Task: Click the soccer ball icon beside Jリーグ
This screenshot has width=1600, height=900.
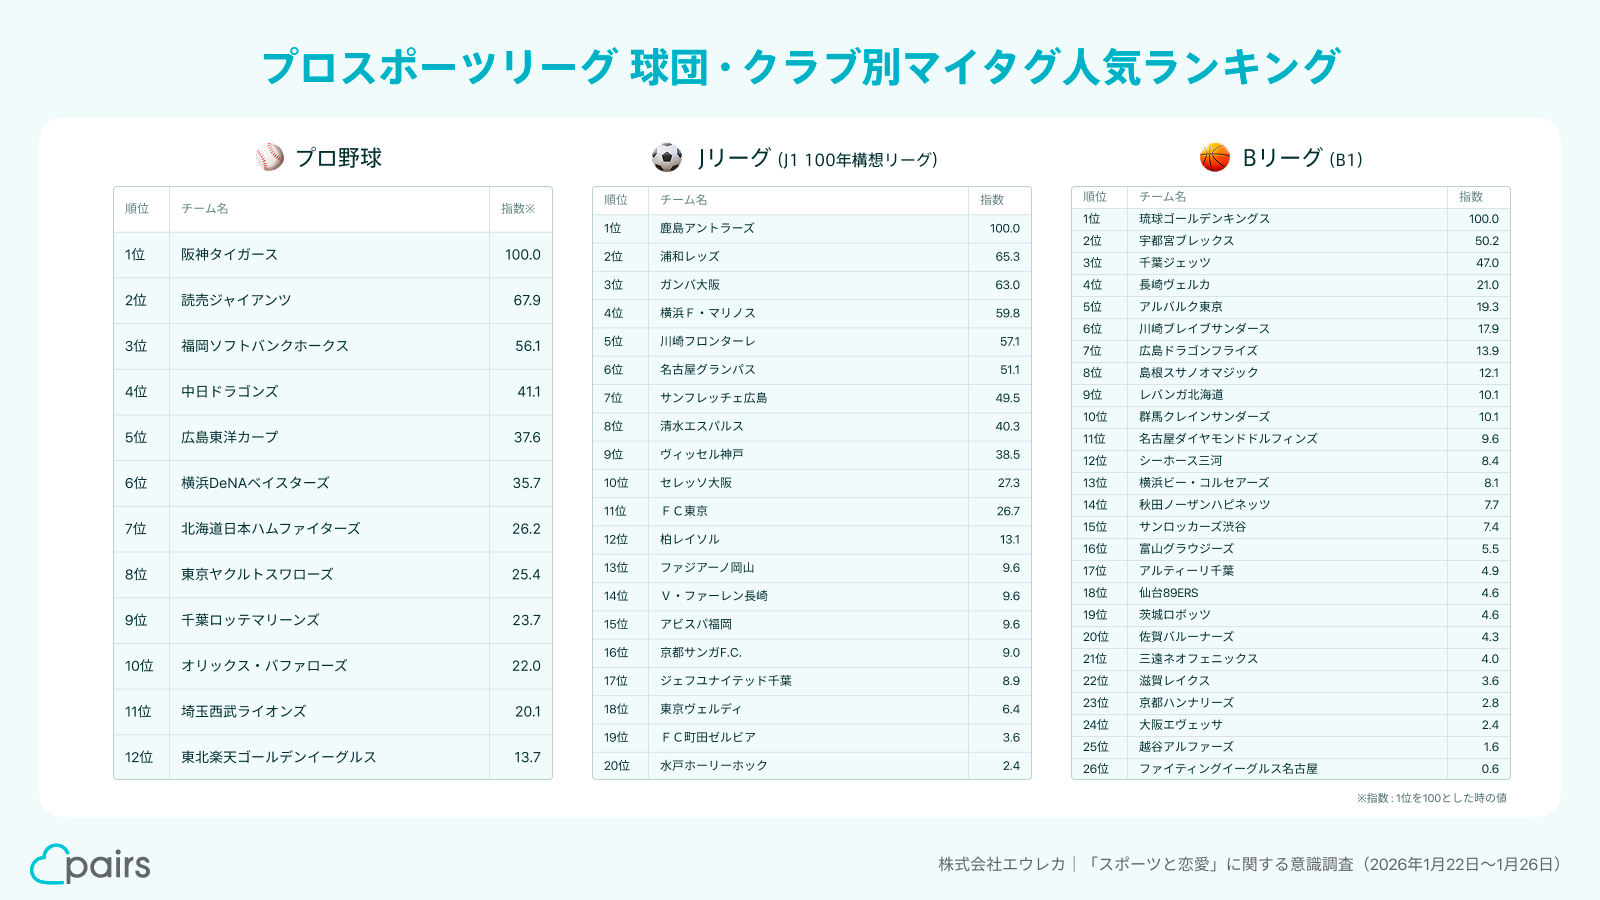Action: [667, 157]
